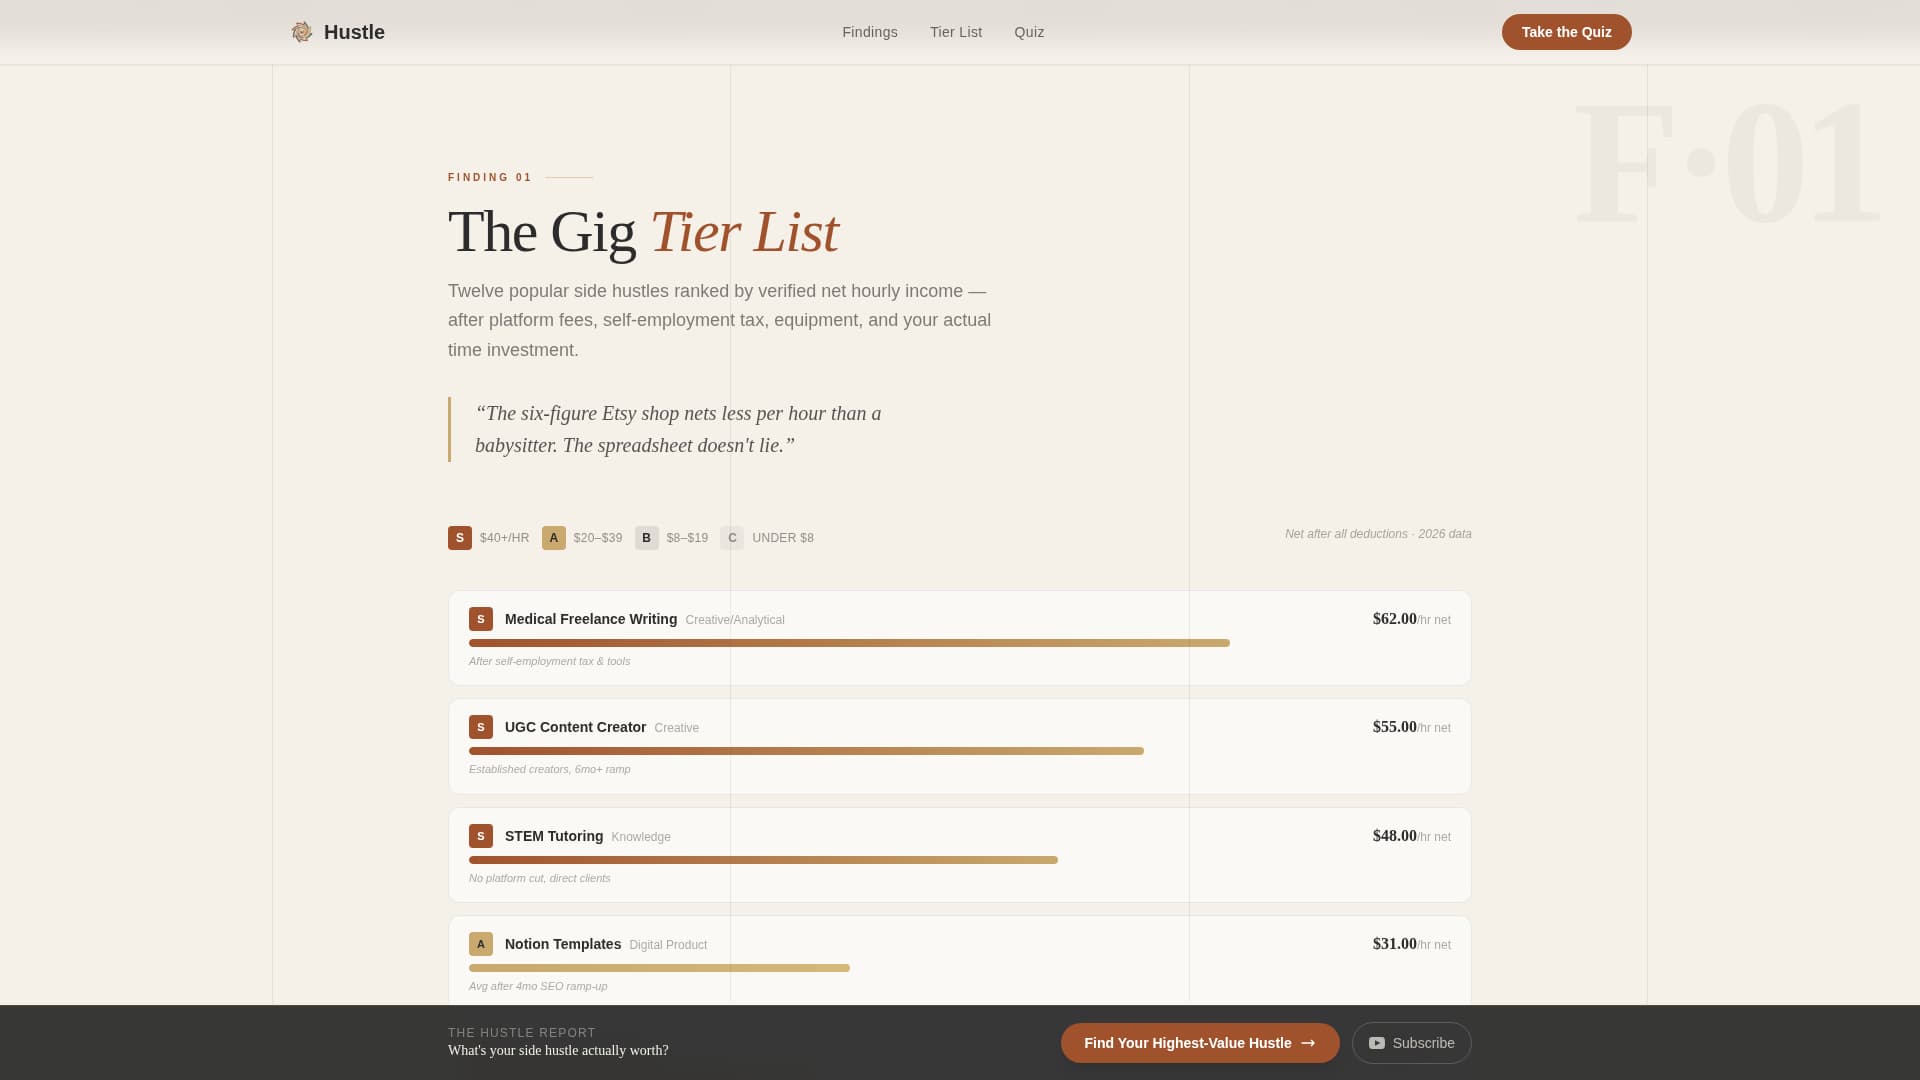1920x1080 pixels.
Task: Click the Subscribe link in the footer
Action: [x=1411, y=1042]
